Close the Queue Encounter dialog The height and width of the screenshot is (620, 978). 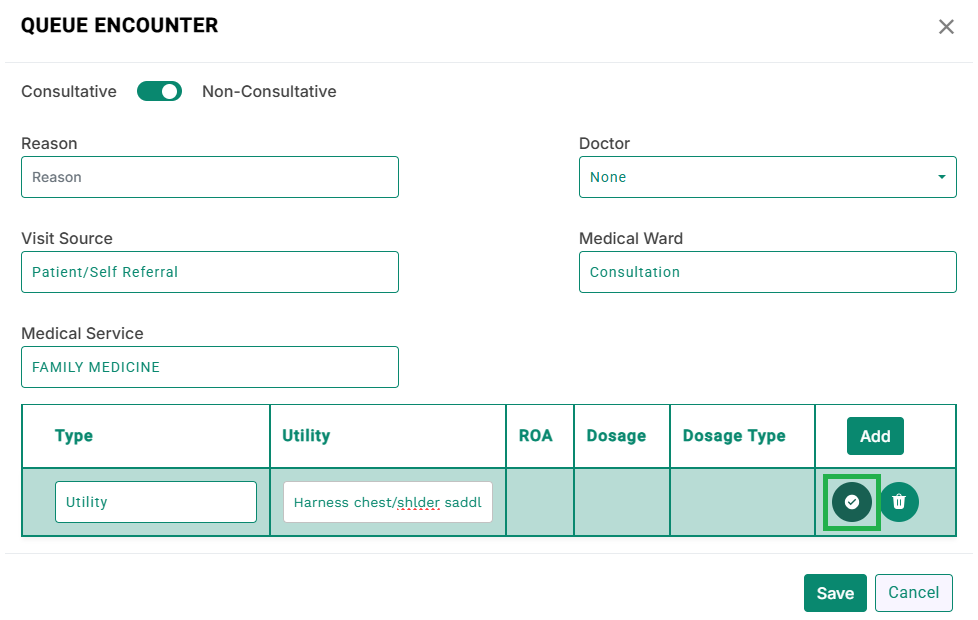(x=946, y=27)
